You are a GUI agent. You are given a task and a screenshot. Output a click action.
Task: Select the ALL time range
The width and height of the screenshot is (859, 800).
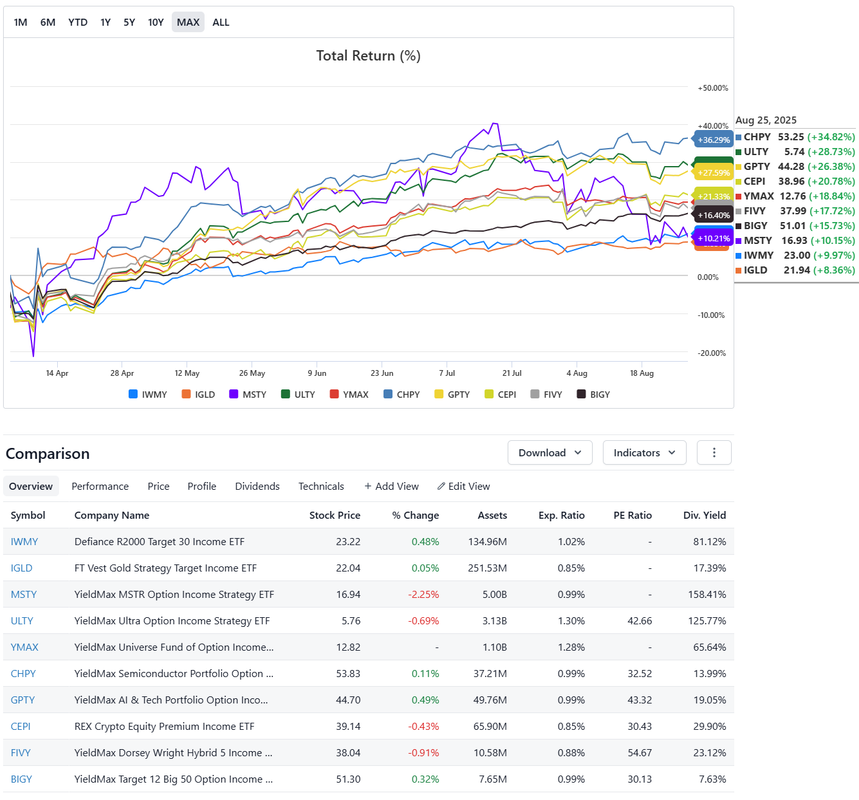[221, 22]
